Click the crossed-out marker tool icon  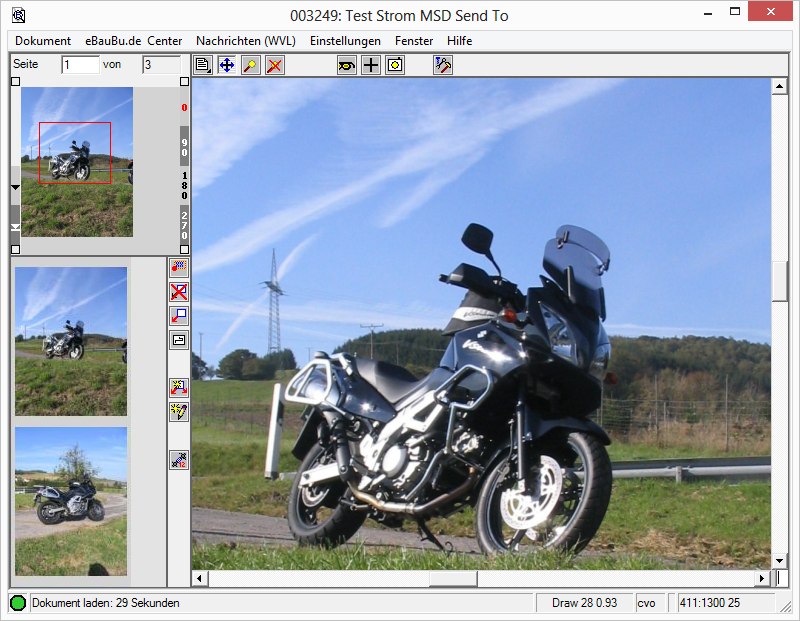click(x=274, y=65)
